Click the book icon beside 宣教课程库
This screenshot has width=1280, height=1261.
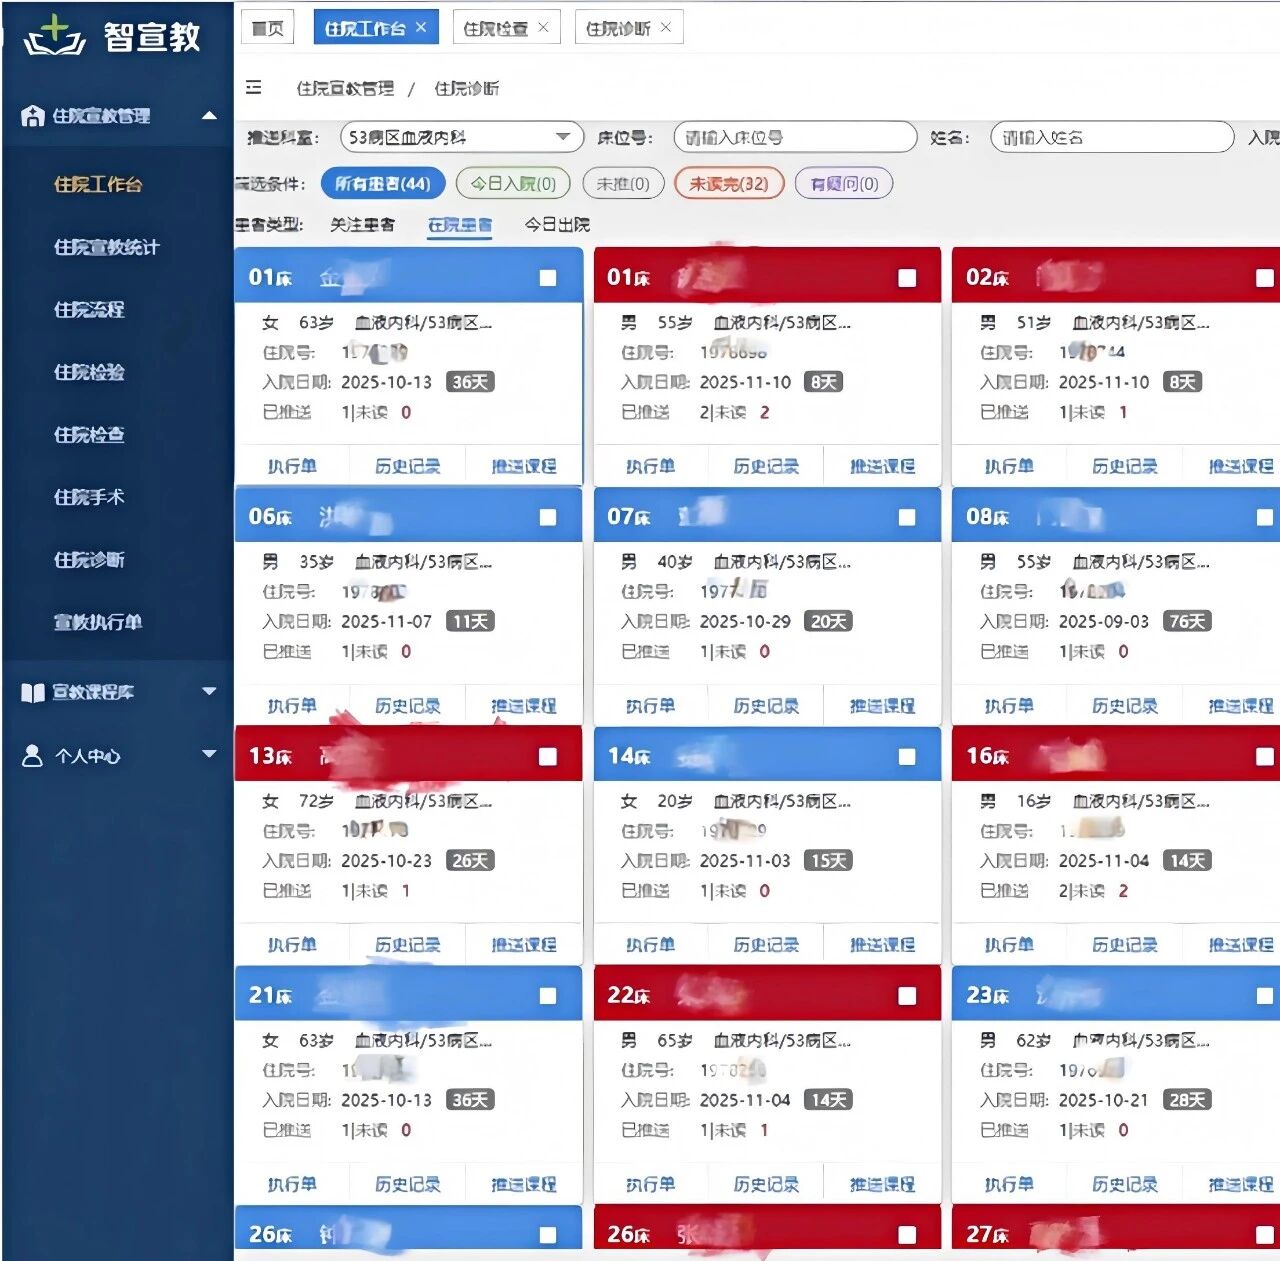tap(33, 692)
